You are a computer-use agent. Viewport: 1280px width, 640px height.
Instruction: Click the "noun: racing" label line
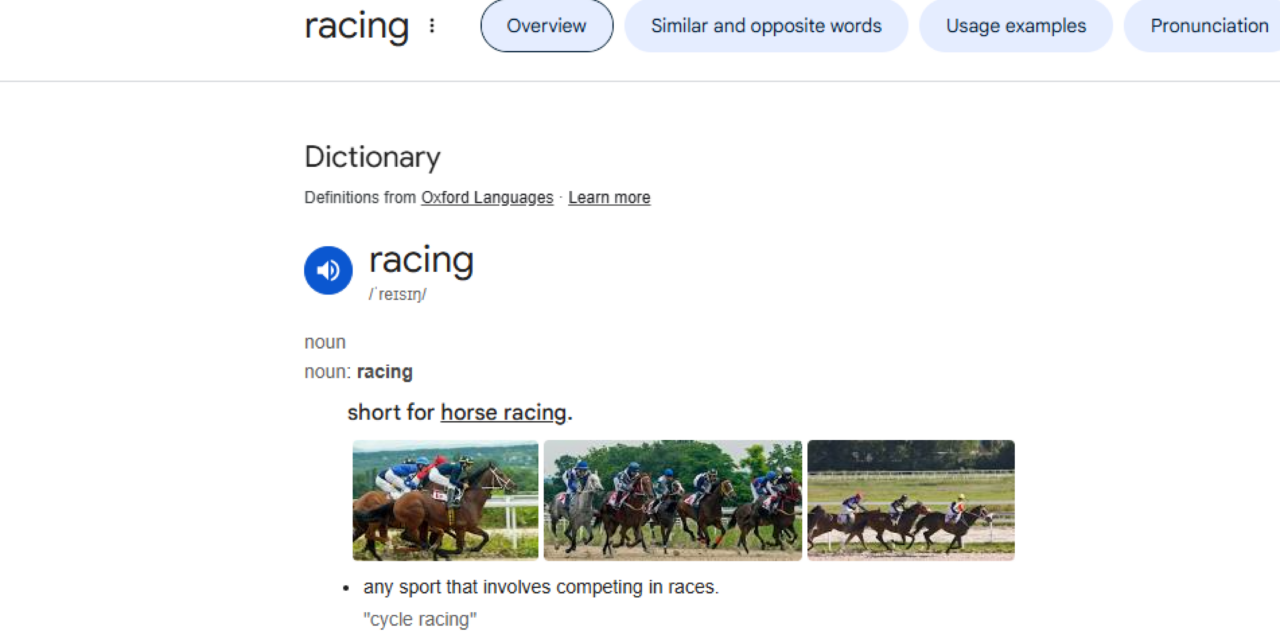(358, 372)
